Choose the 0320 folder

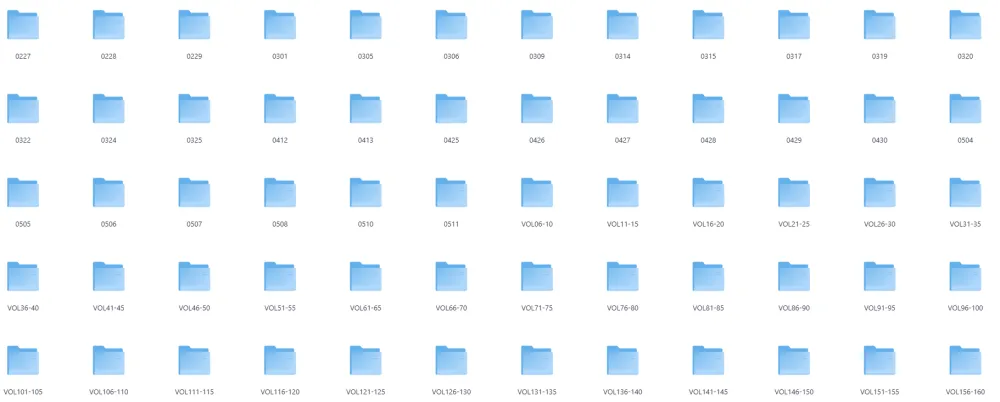965,25
